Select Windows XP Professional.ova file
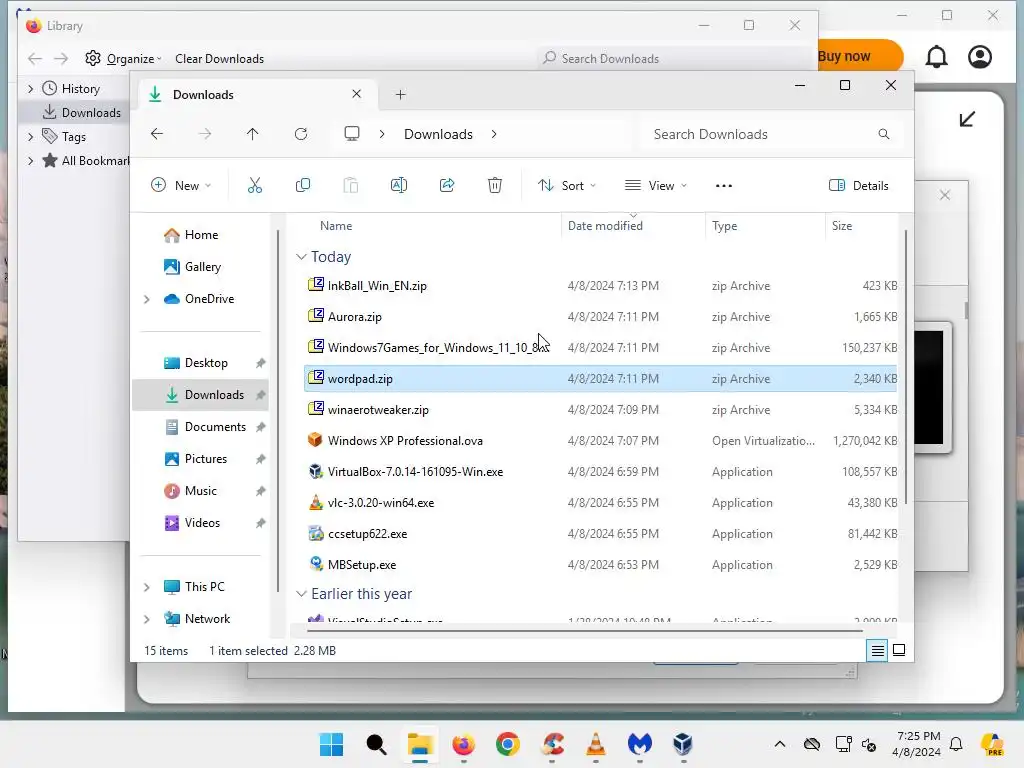 (x=600, y=441)
